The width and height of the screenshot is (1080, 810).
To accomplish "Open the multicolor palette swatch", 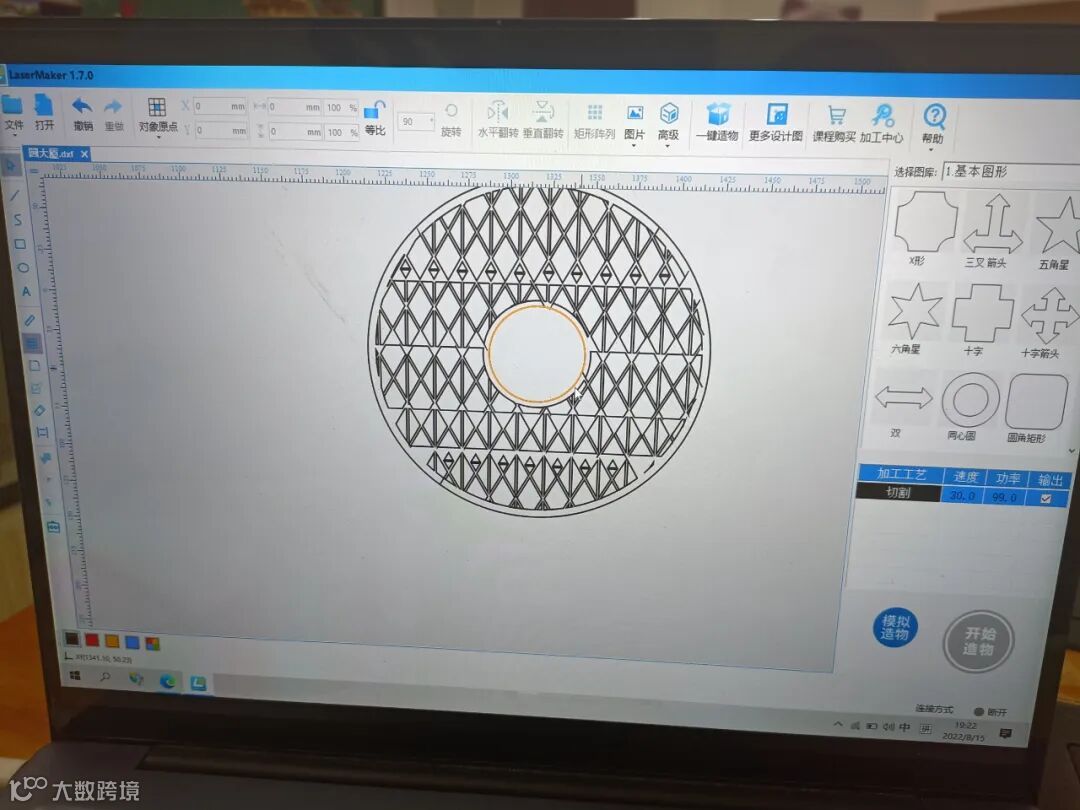I will (152, 643).
